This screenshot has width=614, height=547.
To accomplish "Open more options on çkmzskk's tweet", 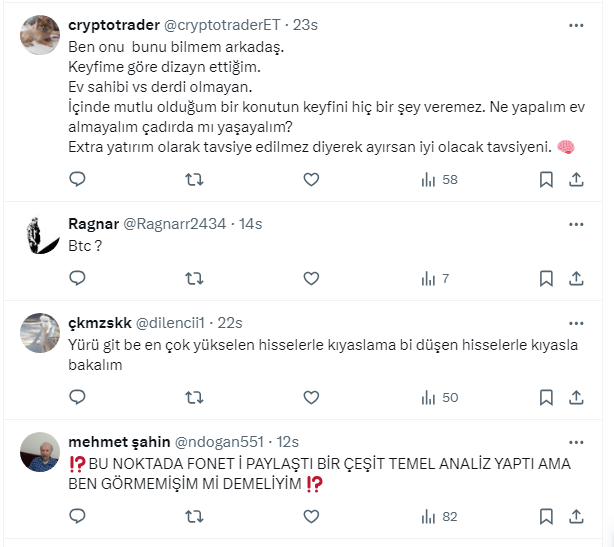I will tap(577, 322).
